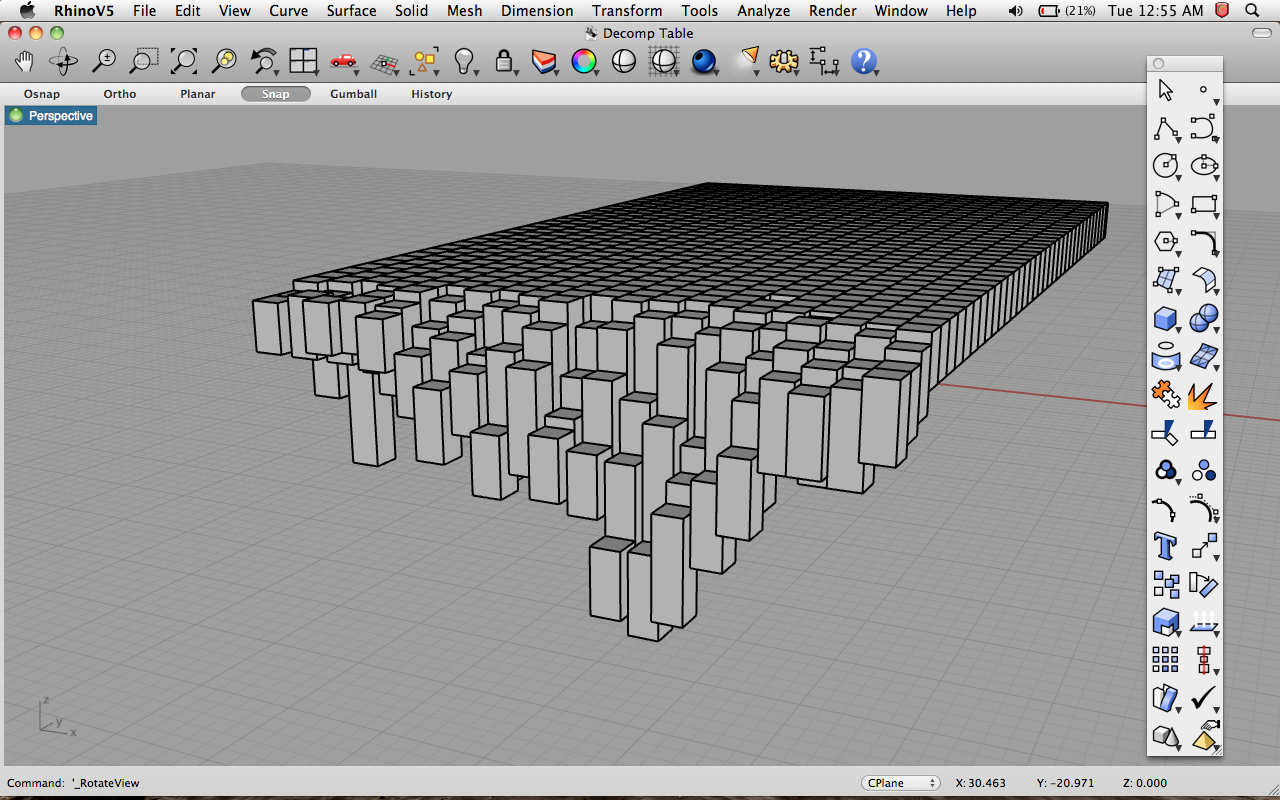Switch to Shaded viewport sphere icon

click(x=624, y=61)
